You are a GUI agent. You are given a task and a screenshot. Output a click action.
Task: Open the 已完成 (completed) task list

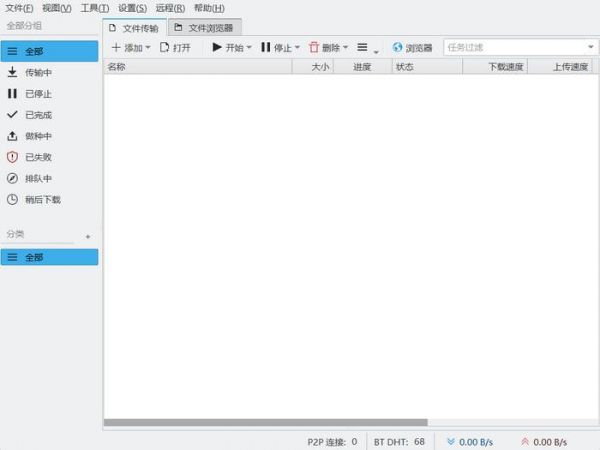coord(38,114)
